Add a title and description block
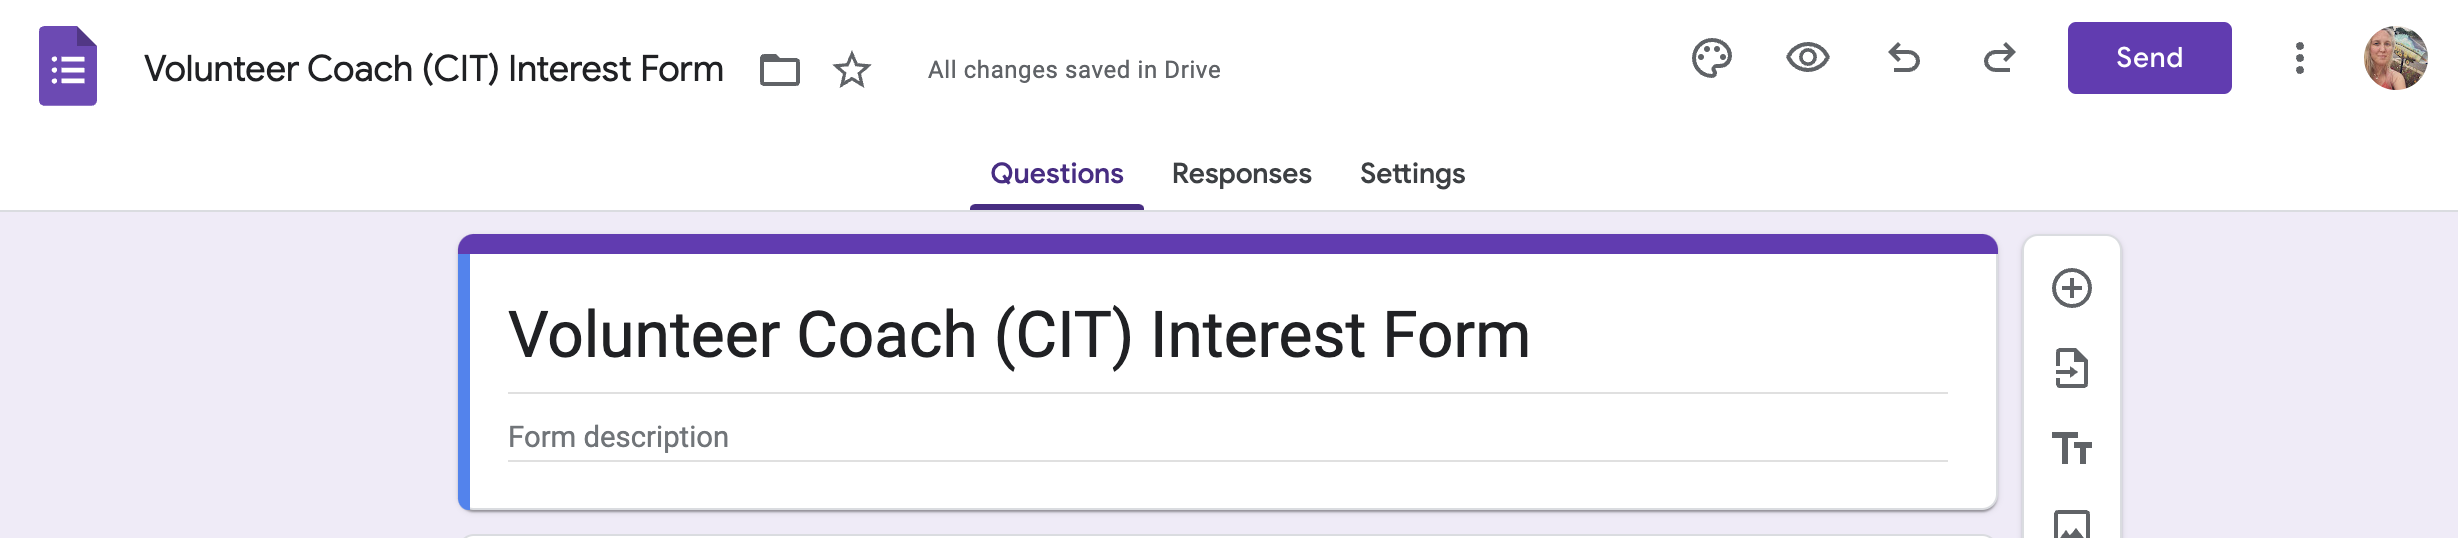Viewport: 2458px width, 538px height. coord(2072,448)
